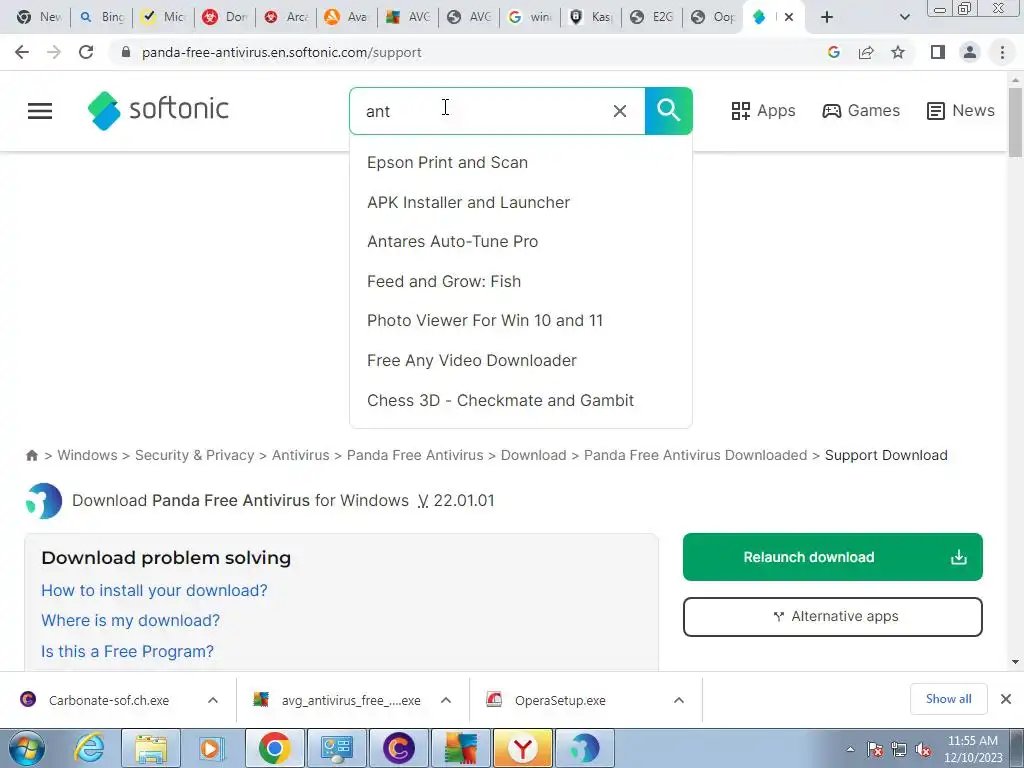Open Carbonate-sof.ch.exe downloaded file
Image resolution: width=1024 pixels, height=768 pixels.
(108, 700)
